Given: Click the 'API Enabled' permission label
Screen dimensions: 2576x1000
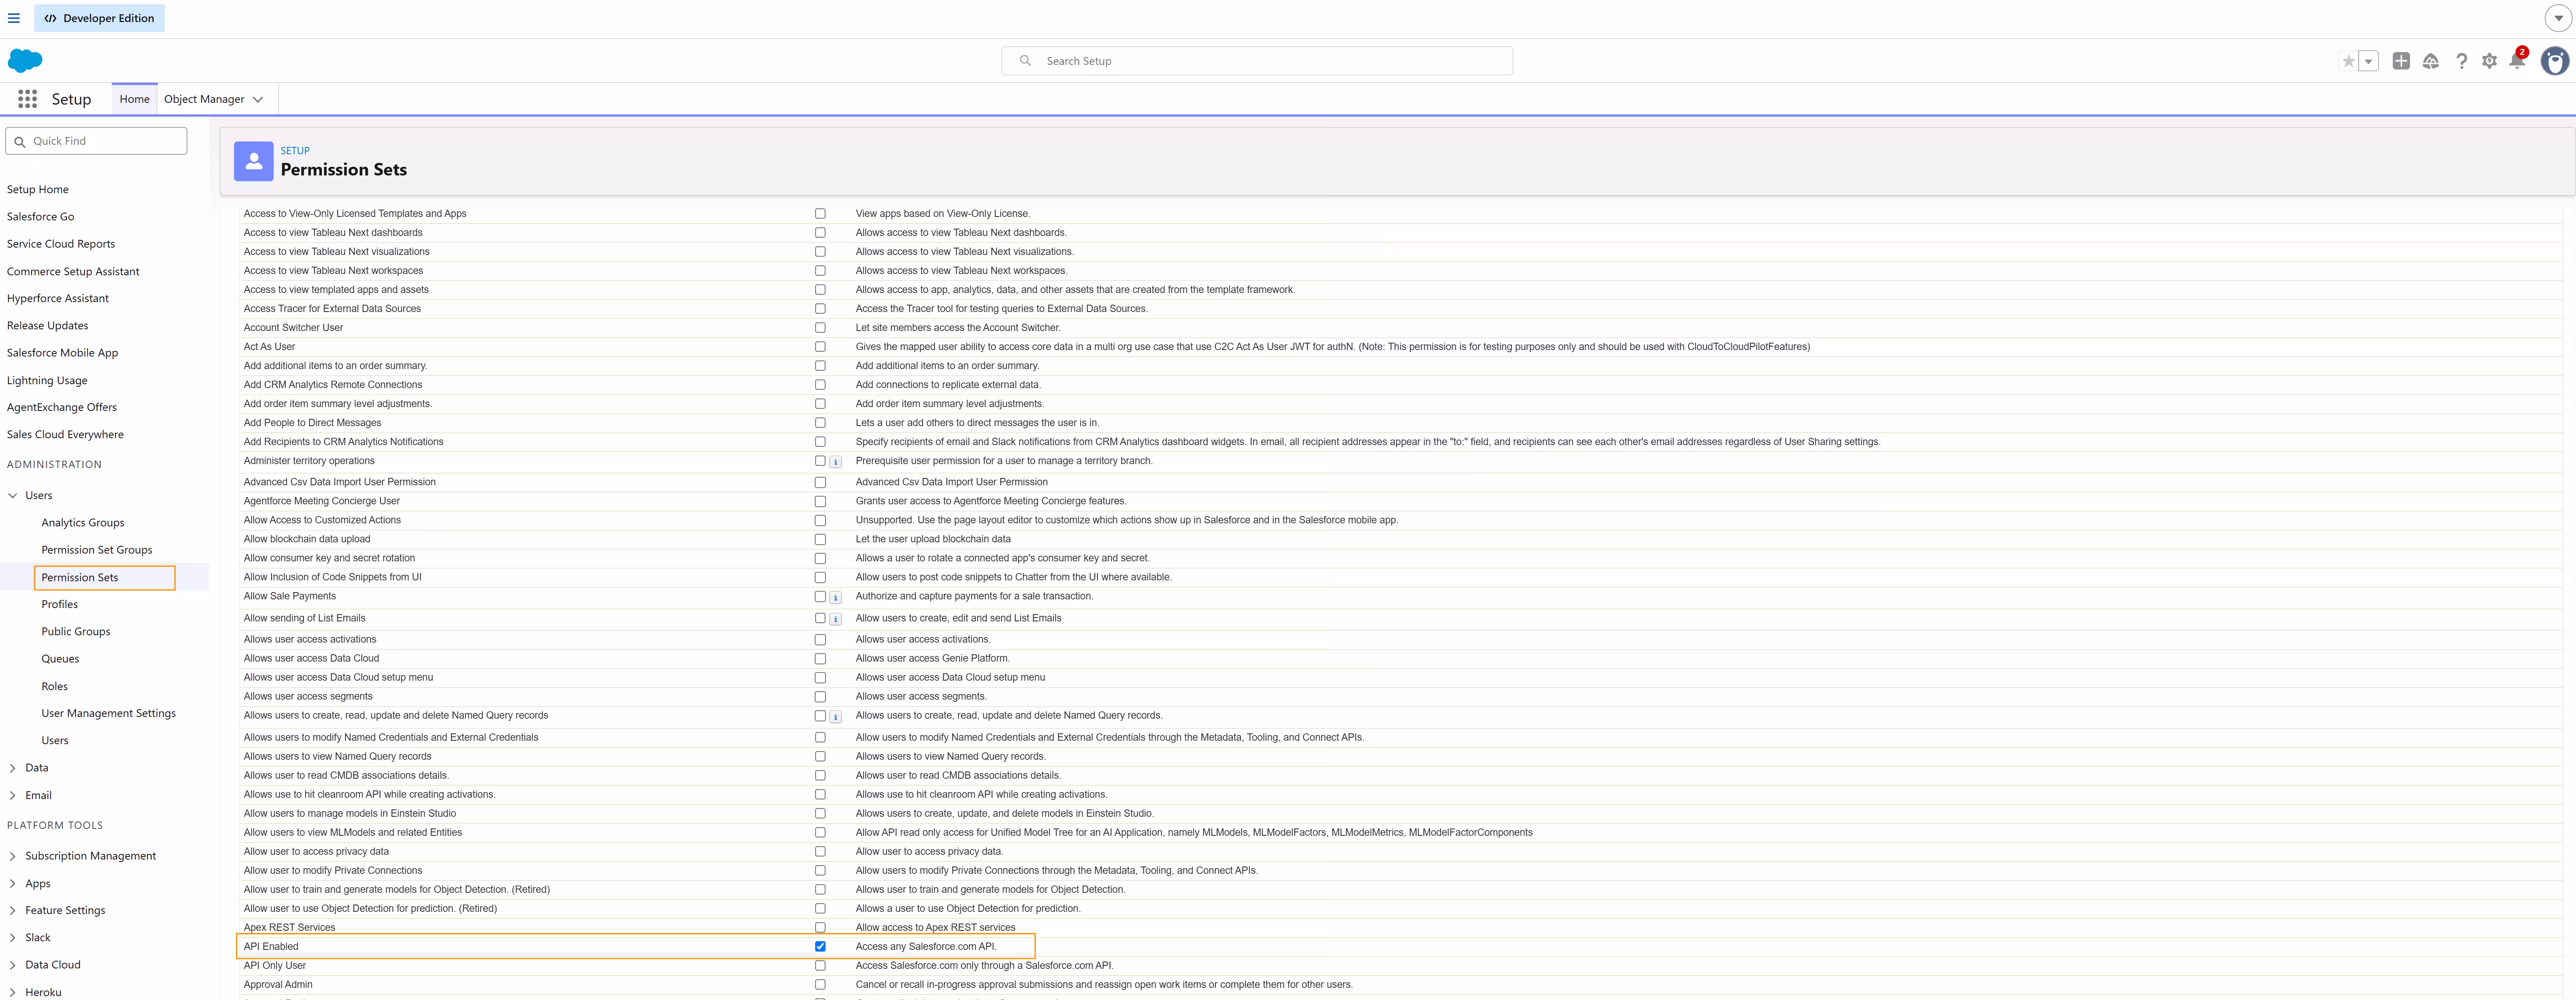Looking at the screenshot, I should 271,946.
